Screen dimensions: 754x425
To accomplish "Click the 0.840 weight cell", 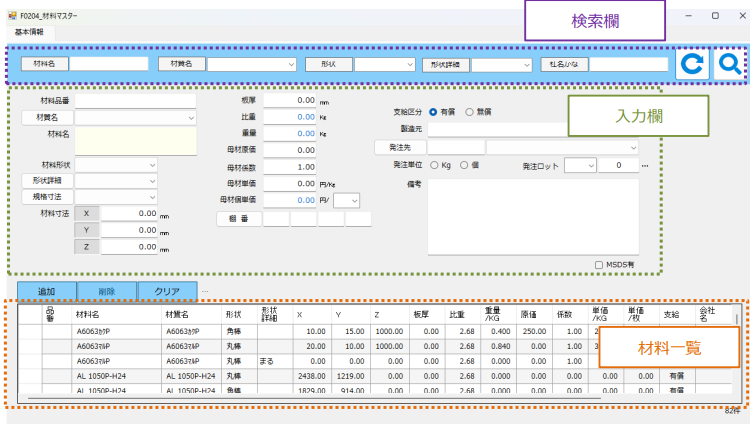I will click(x=498, y=347).
